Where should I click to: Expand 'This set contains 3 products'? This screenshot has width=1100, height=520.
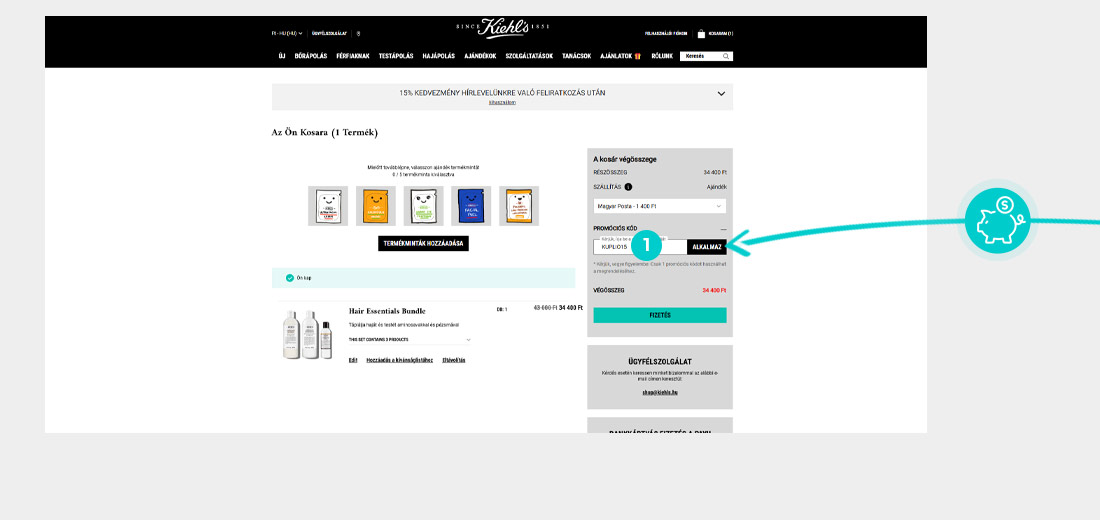pos(410,340)
